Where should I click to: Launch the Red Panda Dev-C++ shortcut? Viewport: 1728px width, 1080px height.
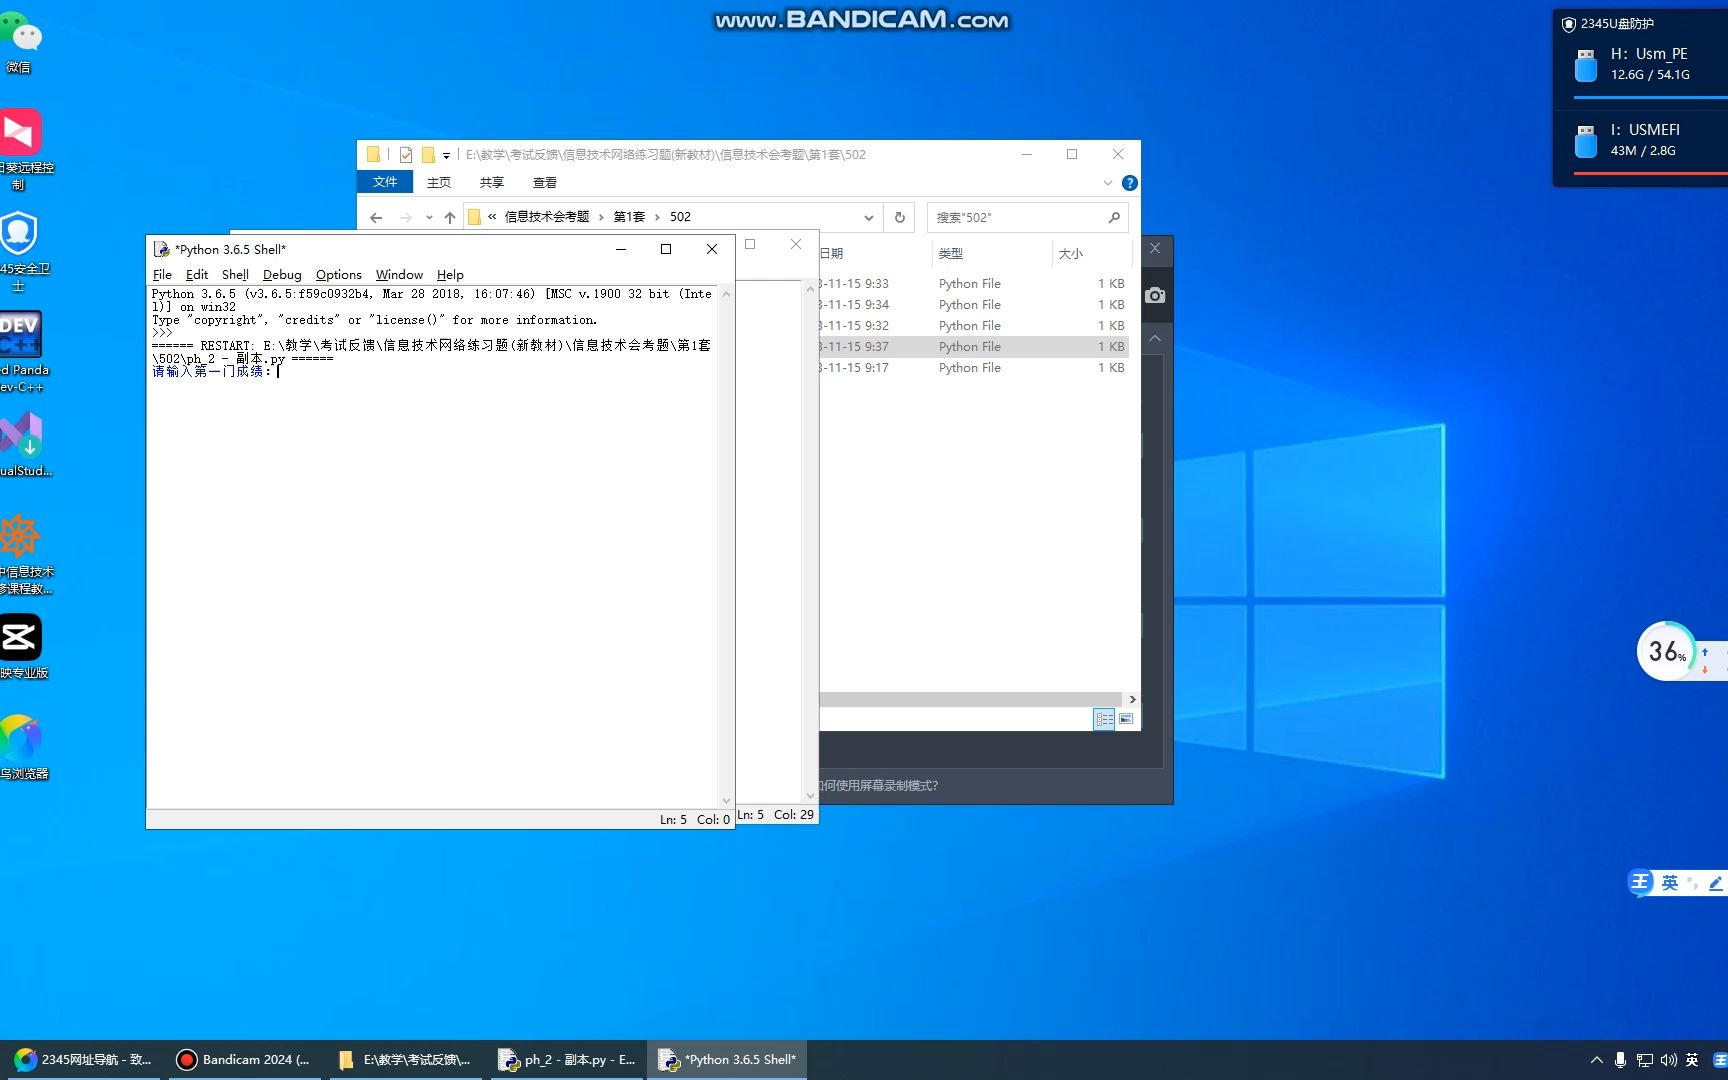click(x=23, y=352)
